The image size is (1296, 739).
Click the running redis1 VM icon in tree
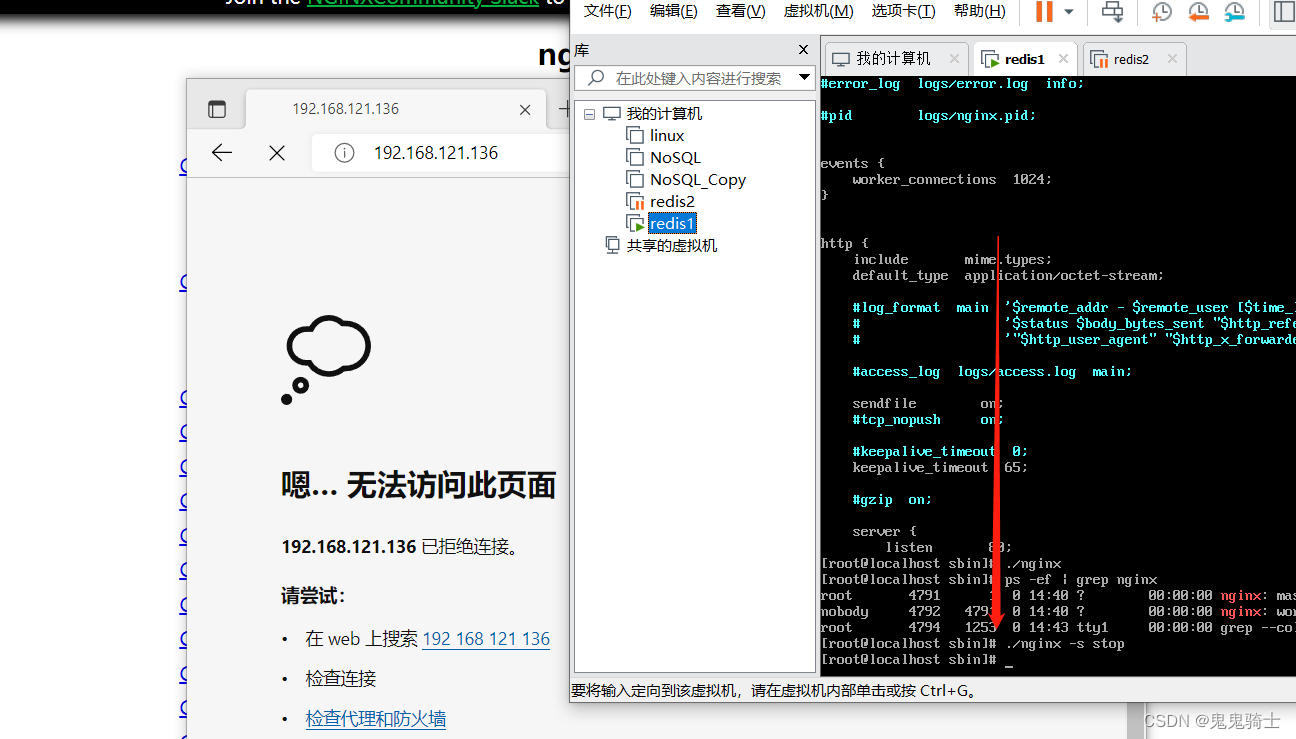pos(635,223)
